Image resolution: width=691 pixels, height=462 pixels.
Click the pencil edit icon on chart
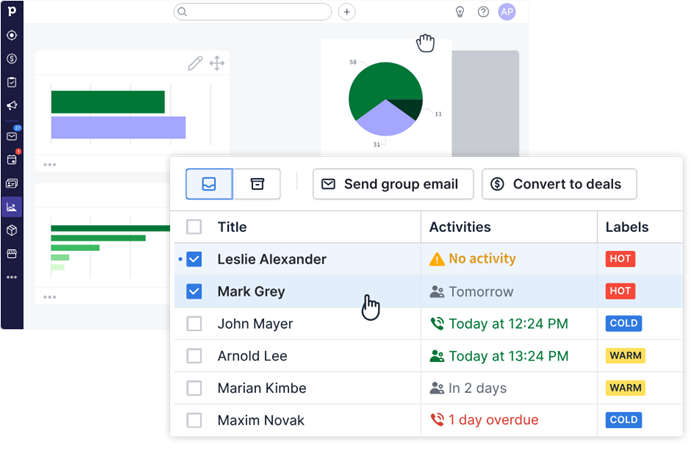(x=195, y=63)
